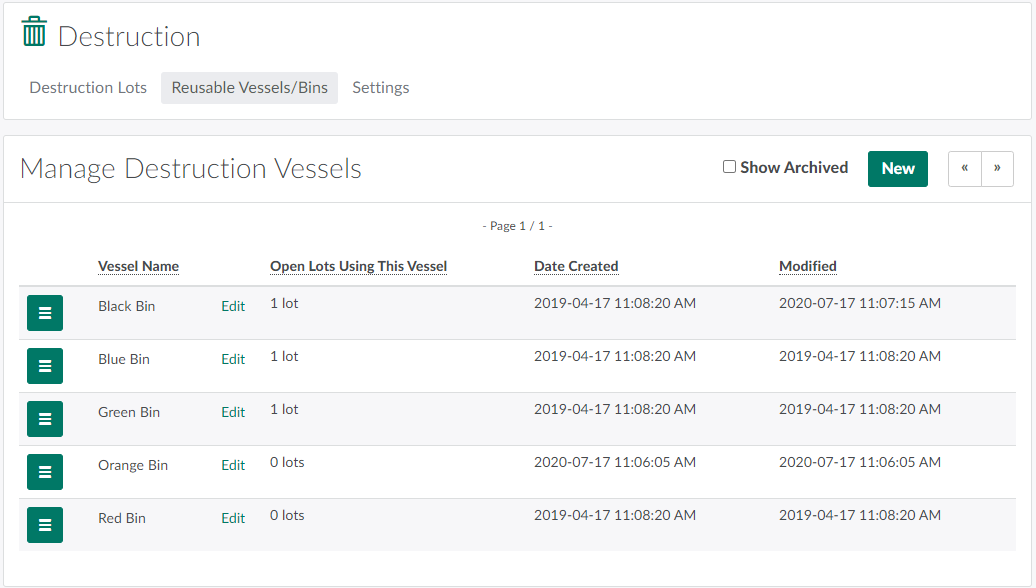The width and height of the screenshot is (1036, 588).
Task: Sort by Vessel Name column header
Action: point(138,267)
